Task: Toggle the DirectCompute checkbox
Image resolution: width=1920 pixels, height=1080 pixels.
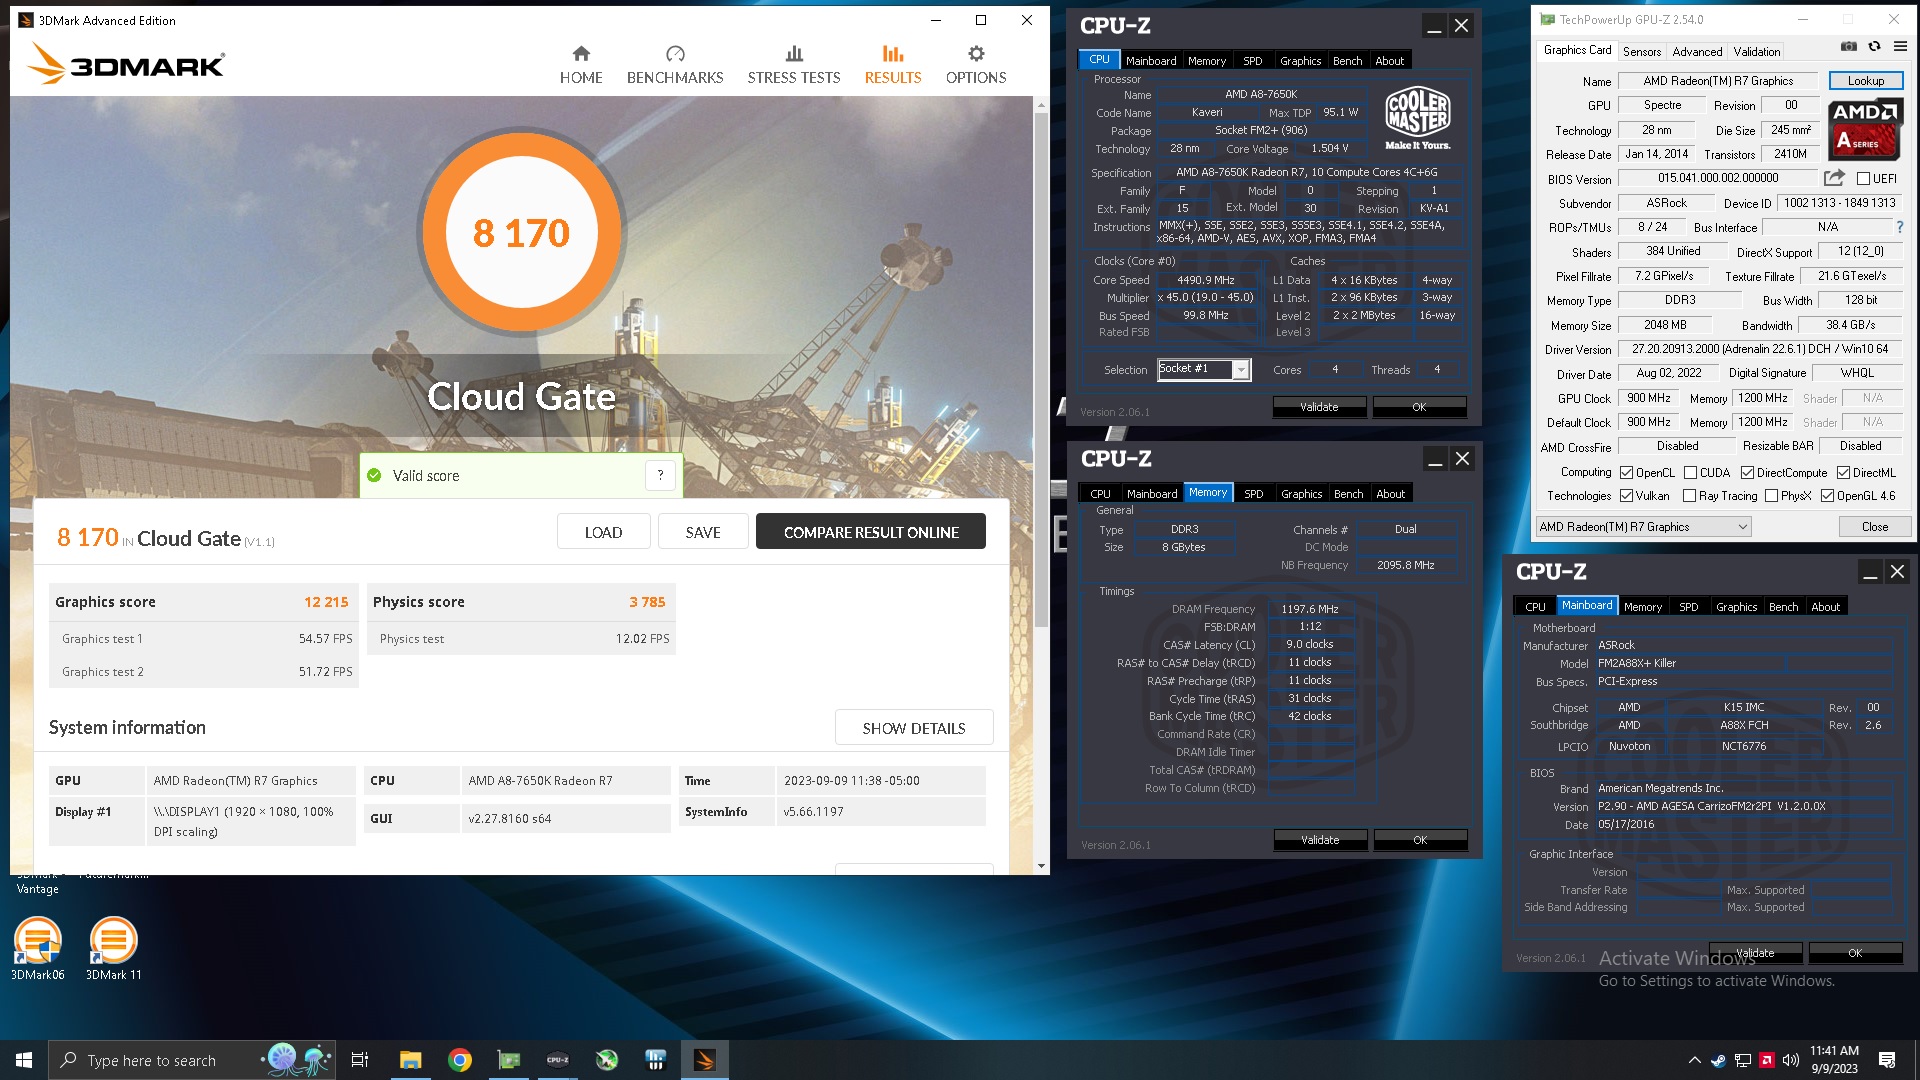Action: click(x=1748, y=473)
